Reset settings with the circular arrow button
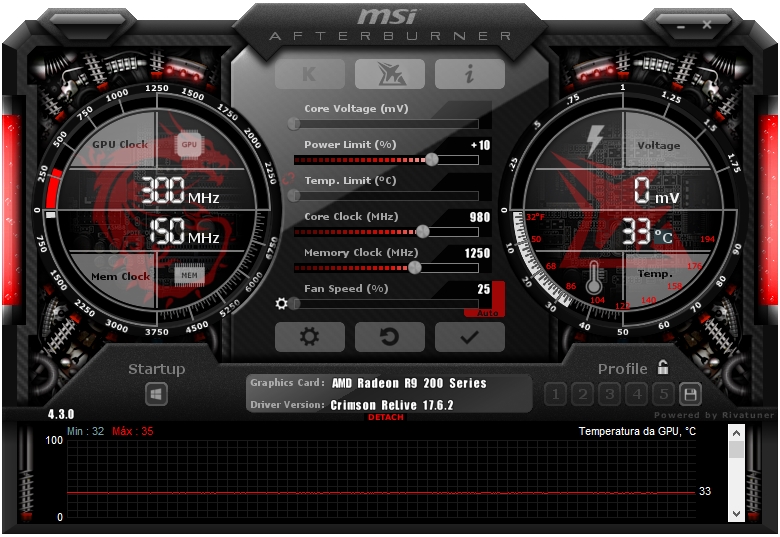The height and width of the screenshot is (537, 780). click(x=390, y=337)
